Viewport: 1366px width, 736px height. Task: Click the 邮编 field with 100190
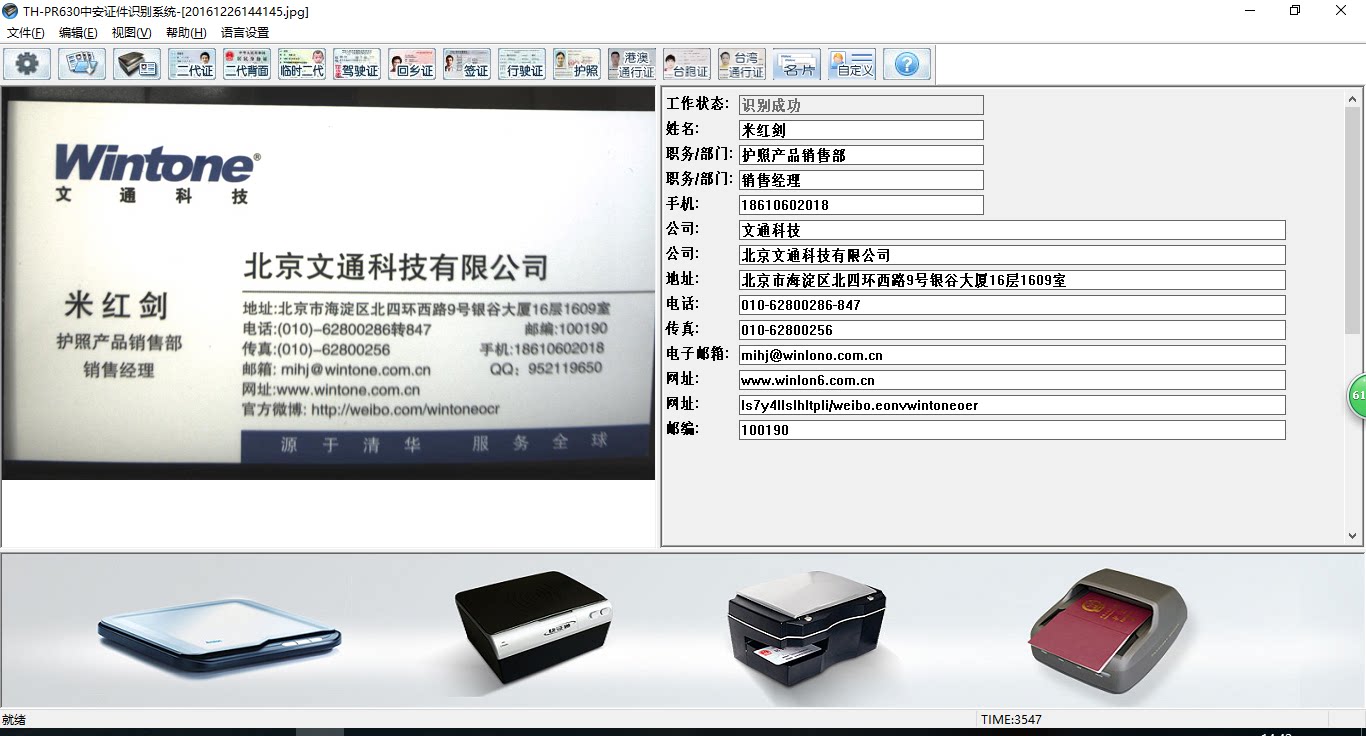tap(1012, 430)
